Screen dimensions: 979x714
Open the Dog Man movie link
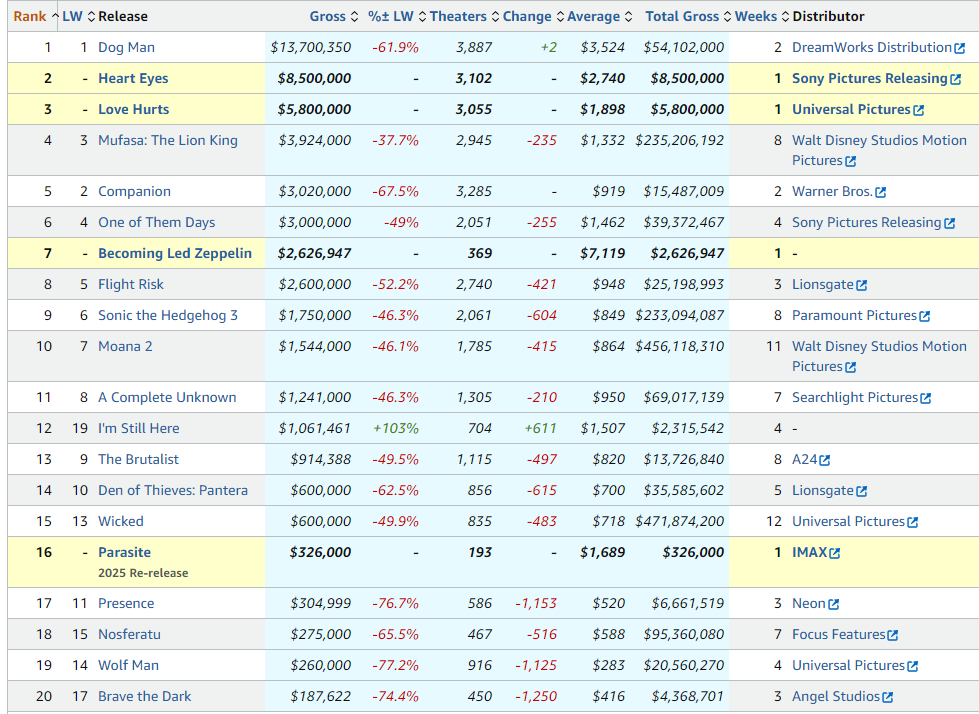pyautogui.click(x=126, y=47)
